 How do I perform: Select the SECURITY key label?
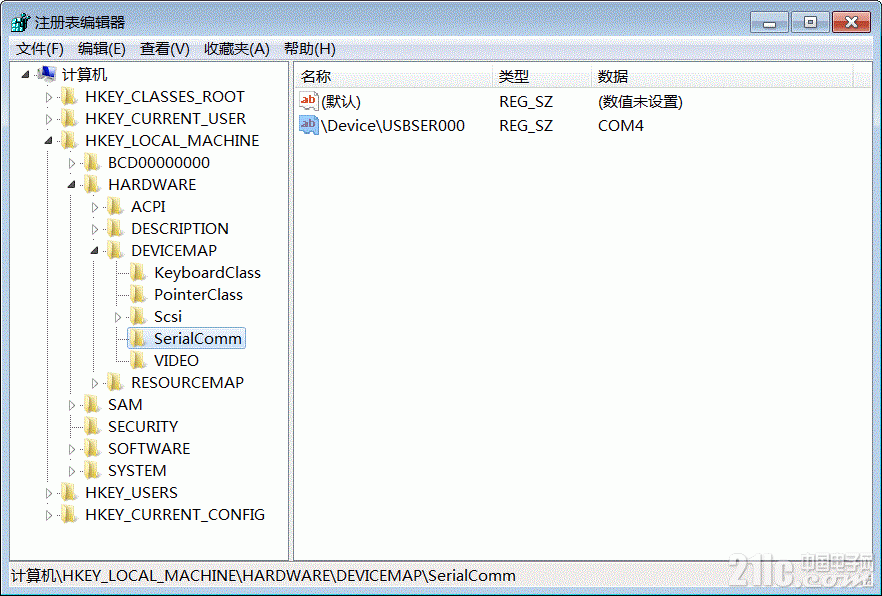[143, 427]
